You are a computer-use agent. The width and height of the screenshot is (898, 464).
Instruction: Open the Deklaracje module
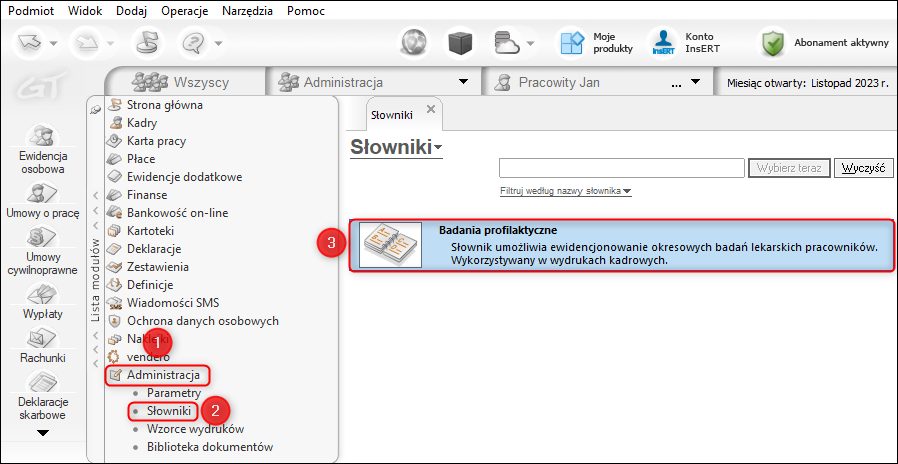coord(154,249)
